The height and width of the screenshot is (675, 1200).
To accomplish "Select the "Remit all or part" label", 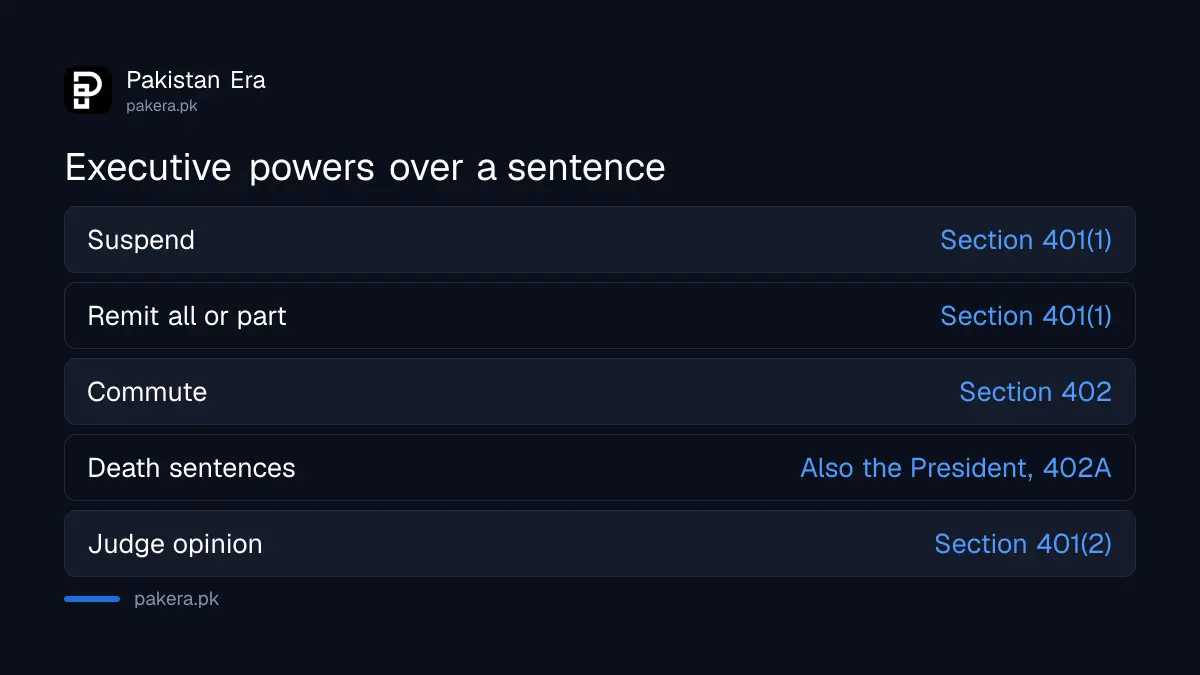I will 187,316.
